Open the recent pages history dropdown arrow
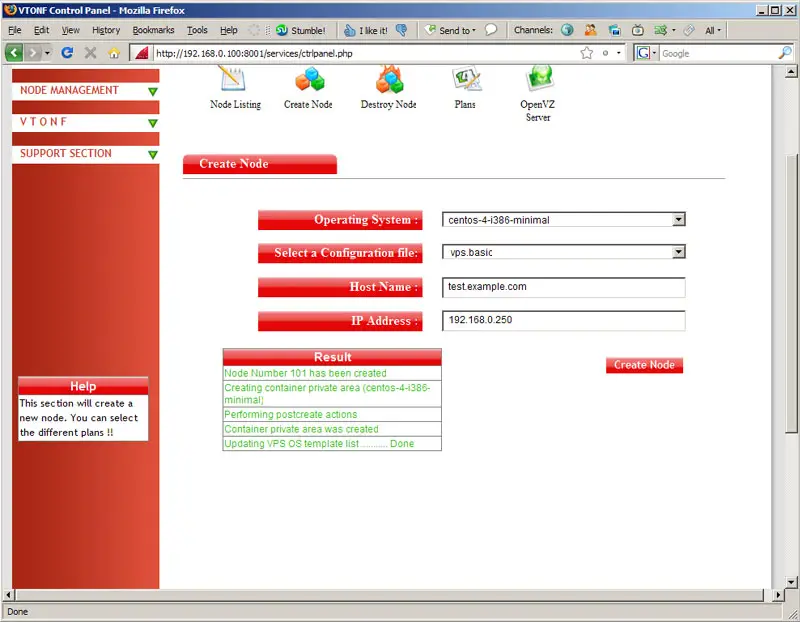This screenshot has height=622, width=800. coord(47,53)
